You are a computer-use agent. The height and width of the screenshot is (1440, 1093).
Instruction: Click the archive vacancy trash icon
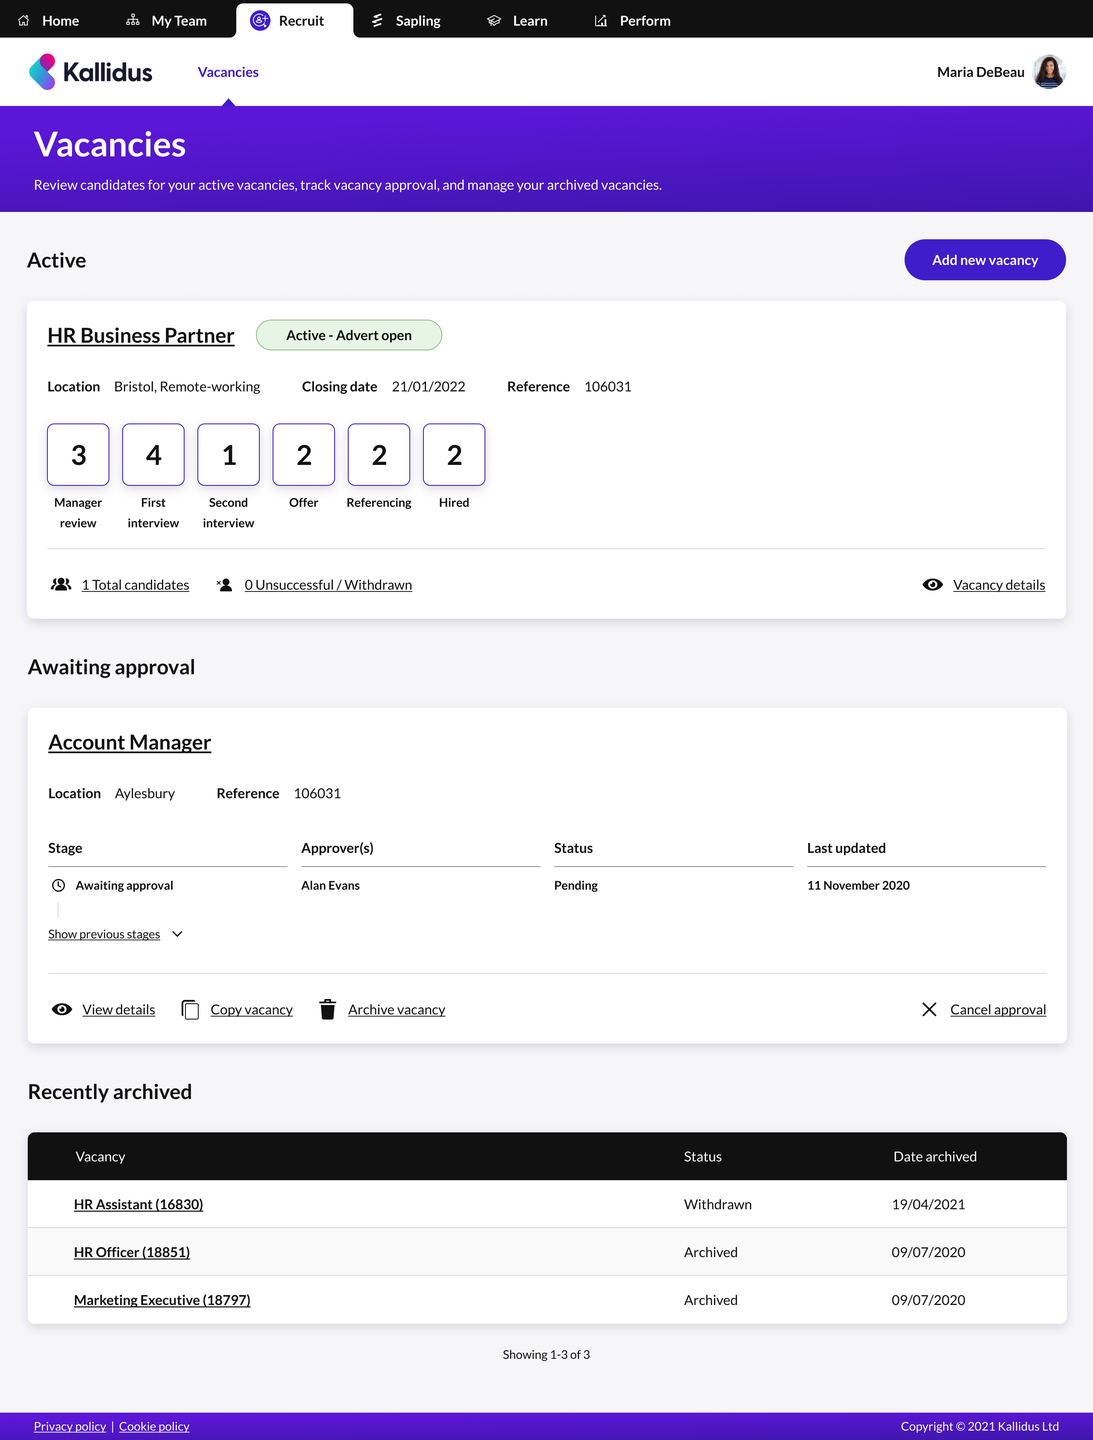tap(327, 1010)
